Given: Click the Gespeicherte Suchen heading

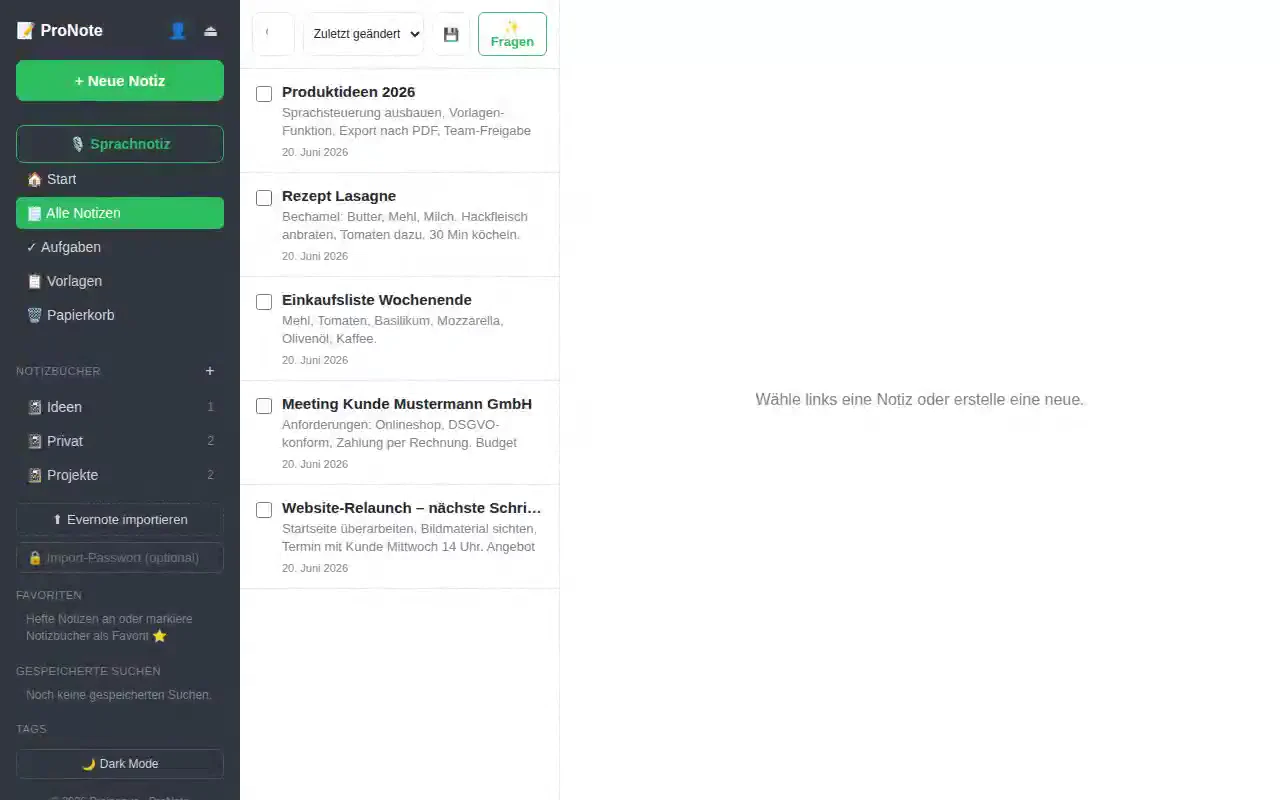Looking at the screenshot, I should point(88,671).
